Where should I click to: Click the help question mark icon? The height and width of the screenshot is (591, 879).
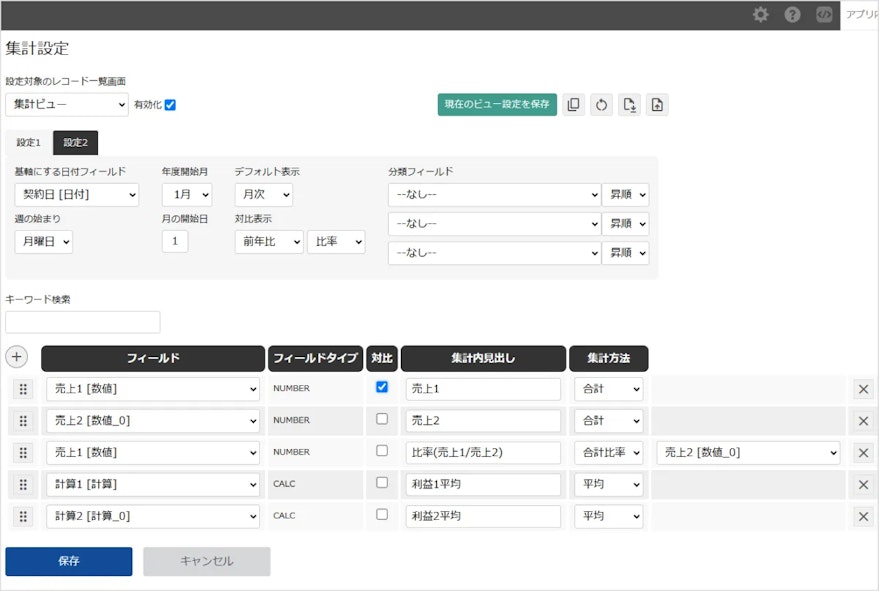(791, 15)
